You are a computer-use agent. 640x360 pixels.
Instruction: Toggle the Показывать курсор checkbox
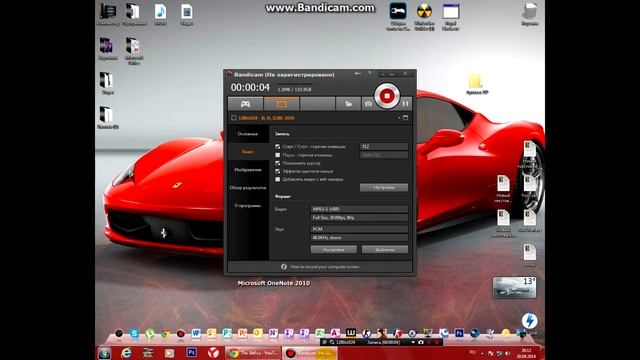[278, 163]
